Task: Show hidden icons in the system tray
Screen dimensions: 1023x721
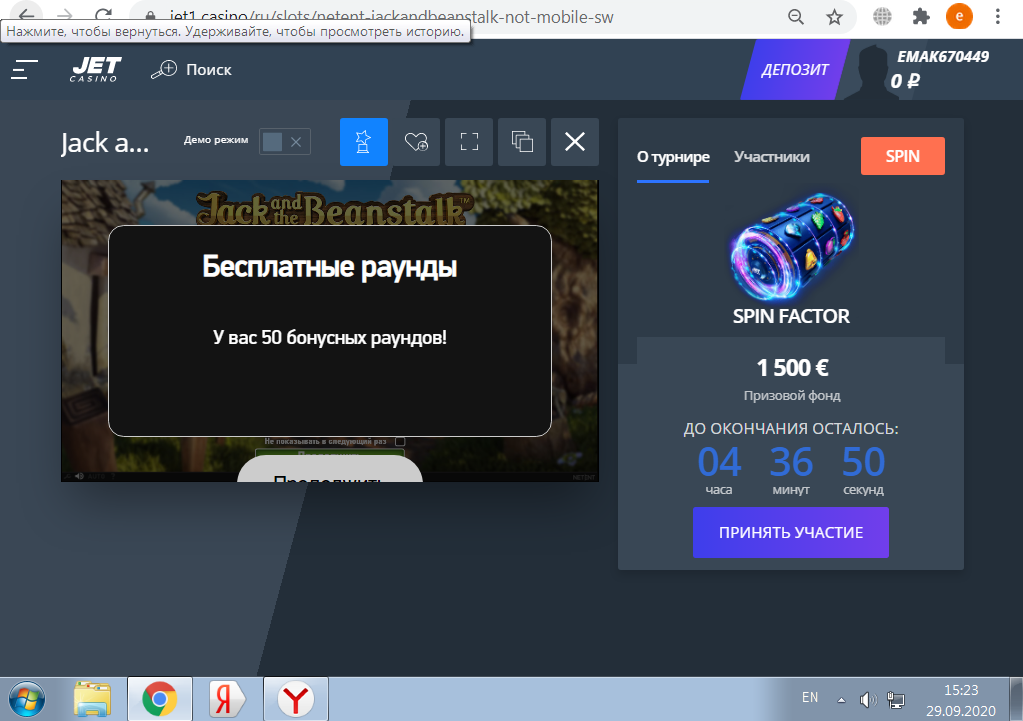Action: click(841, 699)
